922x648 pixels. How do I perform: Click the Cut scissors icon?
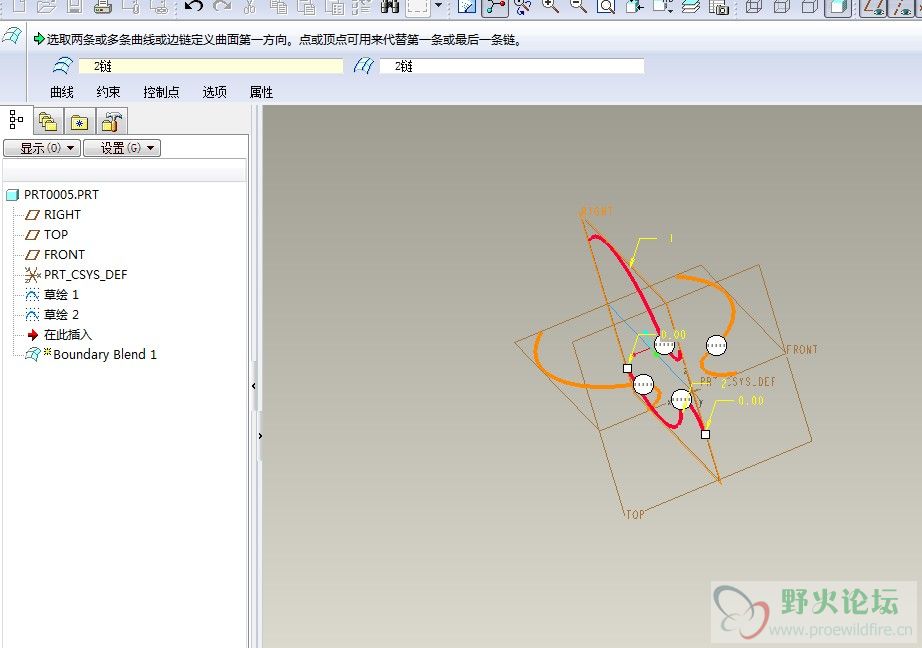point(250,6)
